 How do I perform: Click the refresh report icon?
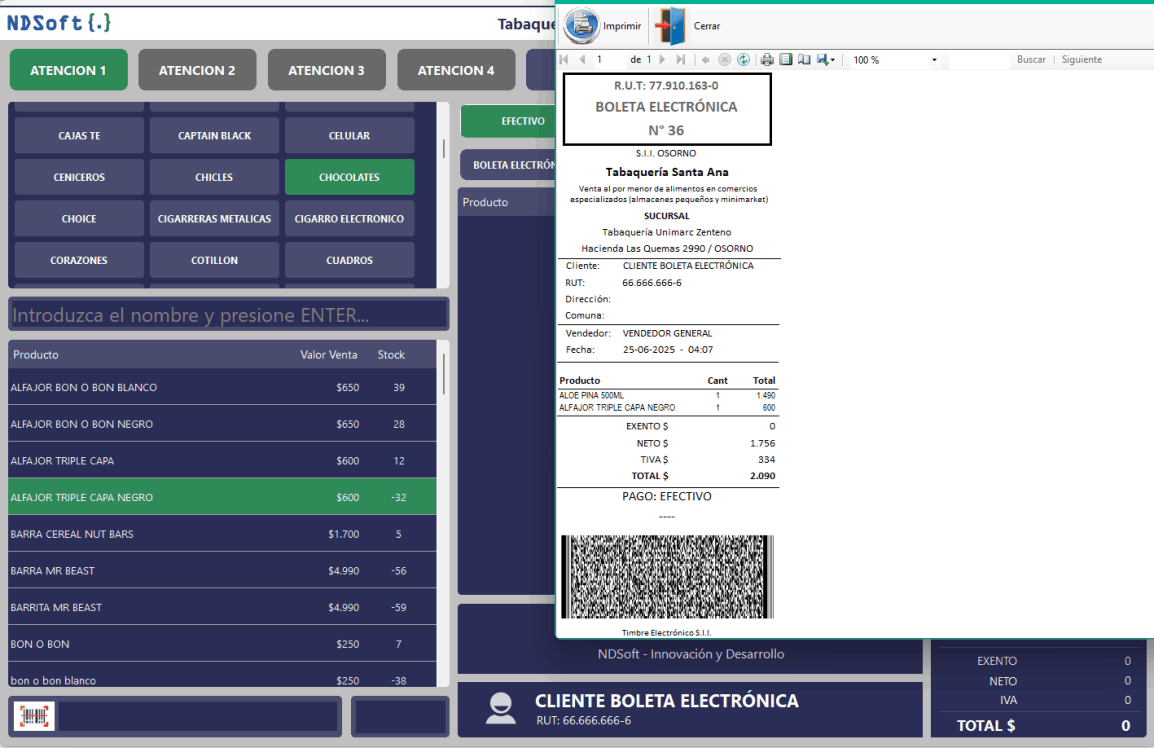[743, 60]
